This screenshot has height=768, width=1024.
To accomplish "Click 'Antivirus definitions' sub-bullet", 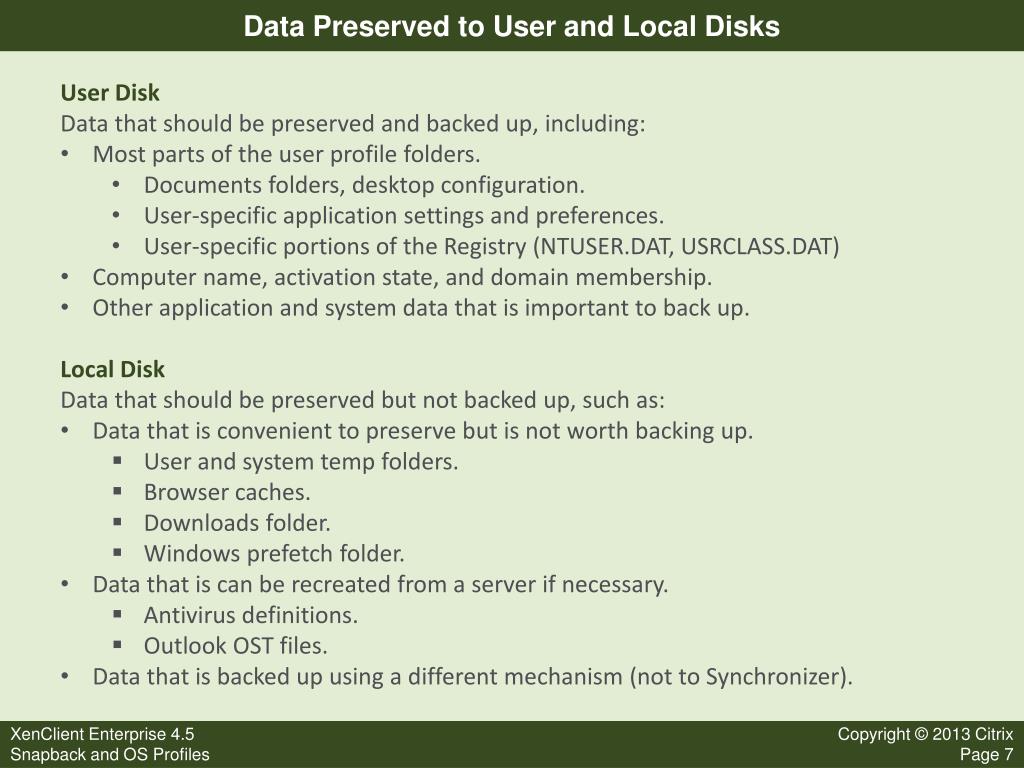I will click(251, 615).
